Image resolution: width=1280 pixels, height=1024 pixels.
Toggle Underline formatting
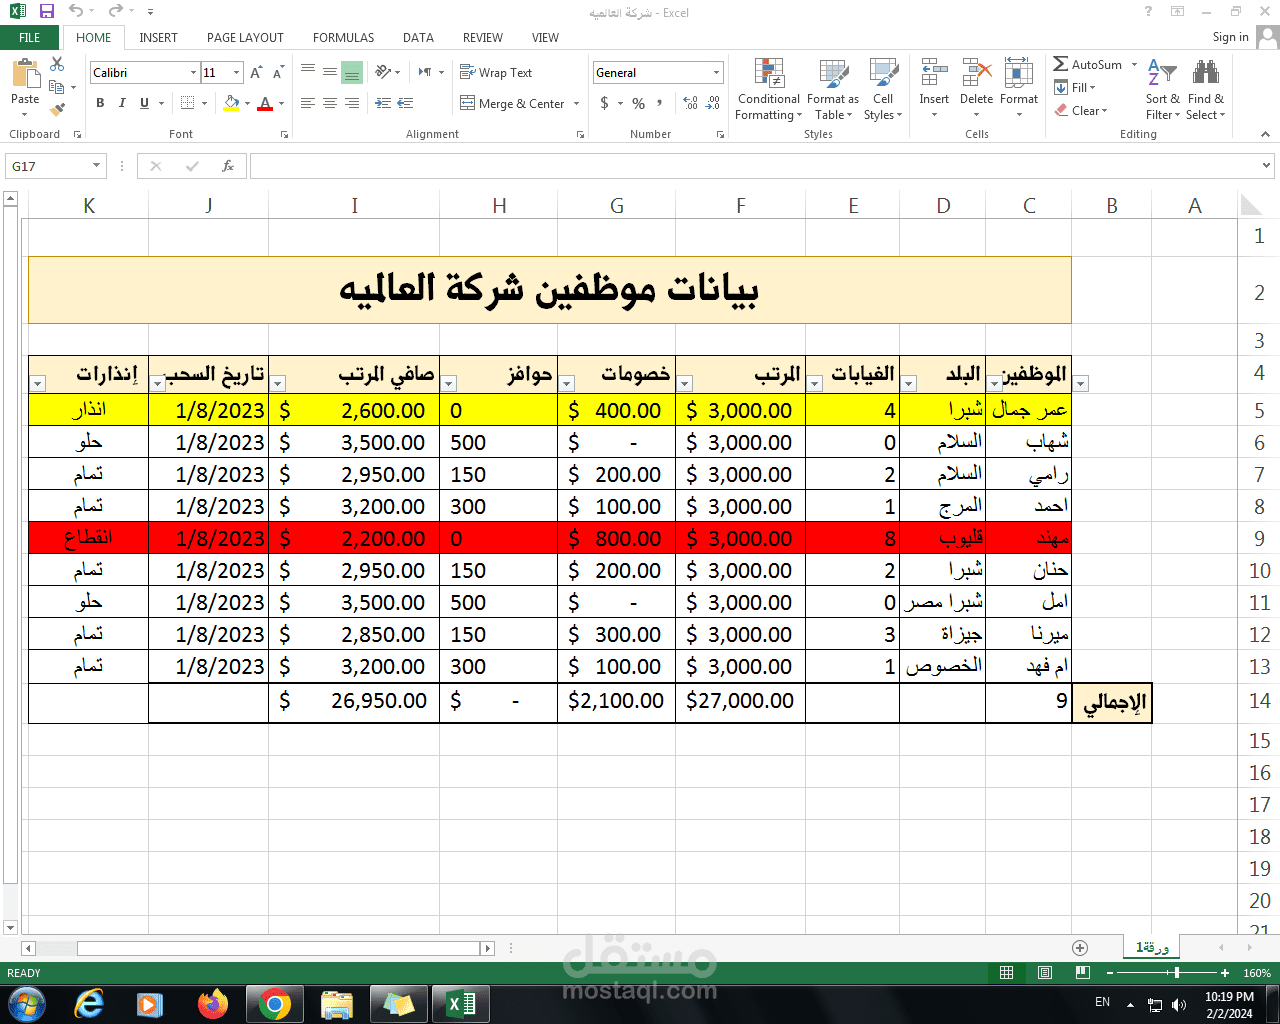144,103
